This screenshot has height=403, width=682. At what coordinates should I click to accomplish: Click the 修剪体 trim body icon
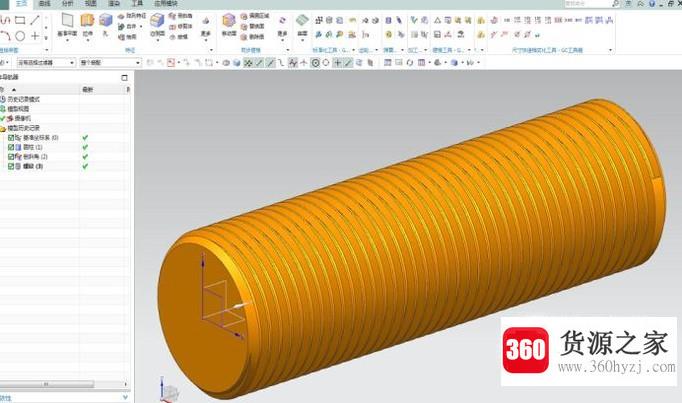pyautogui.click(x=172, y=27)
